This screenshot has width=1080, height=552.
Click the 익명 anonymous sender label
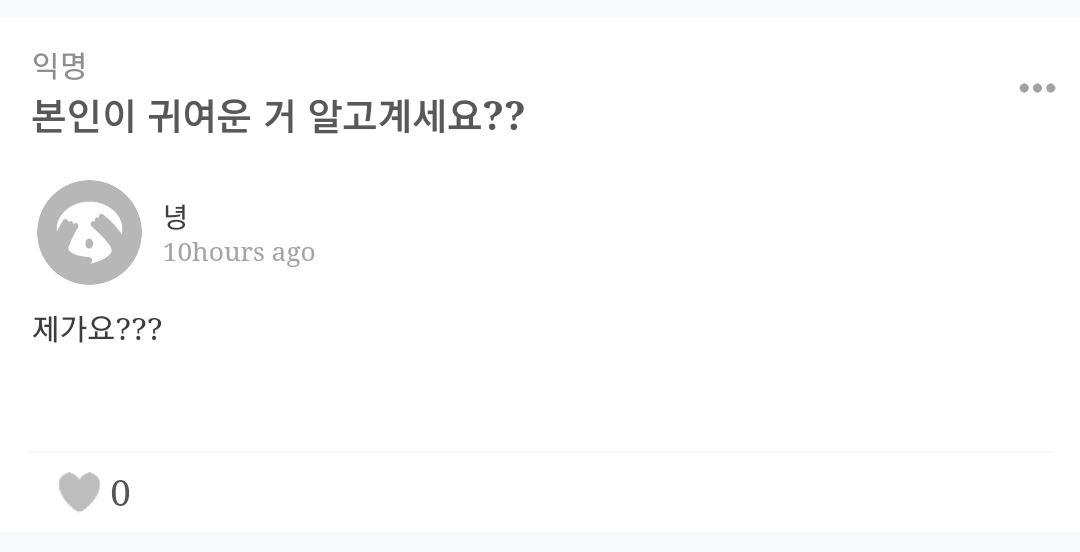[59, 66]
